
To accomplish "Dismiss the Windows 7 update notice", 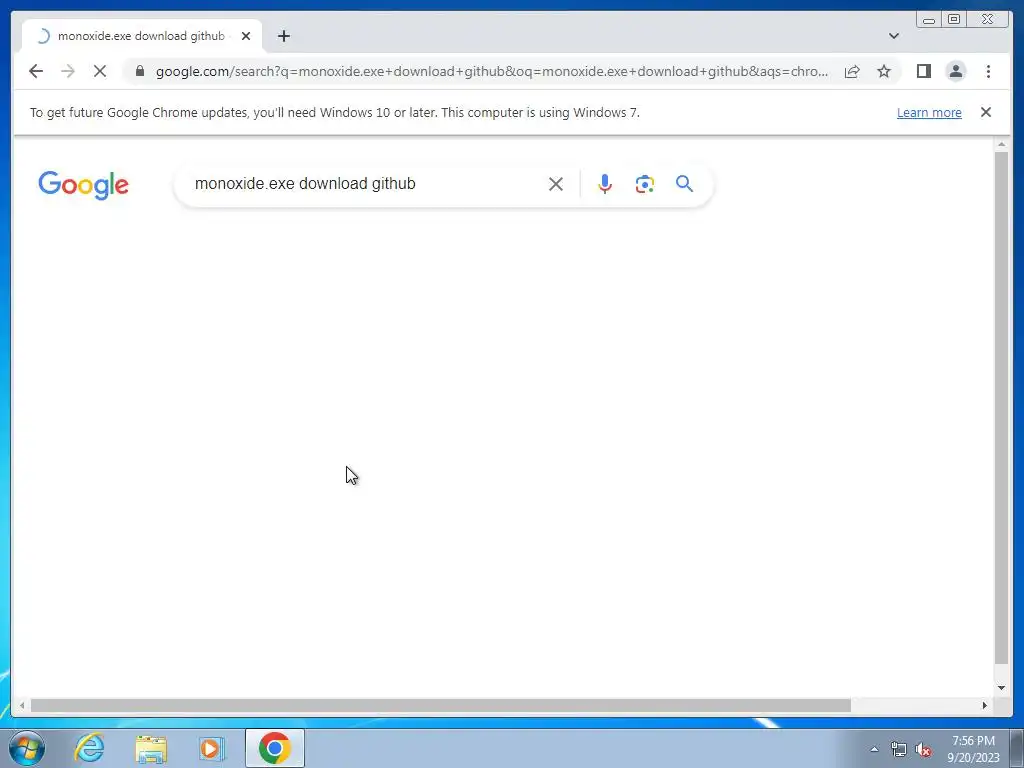I will point(985,112).
